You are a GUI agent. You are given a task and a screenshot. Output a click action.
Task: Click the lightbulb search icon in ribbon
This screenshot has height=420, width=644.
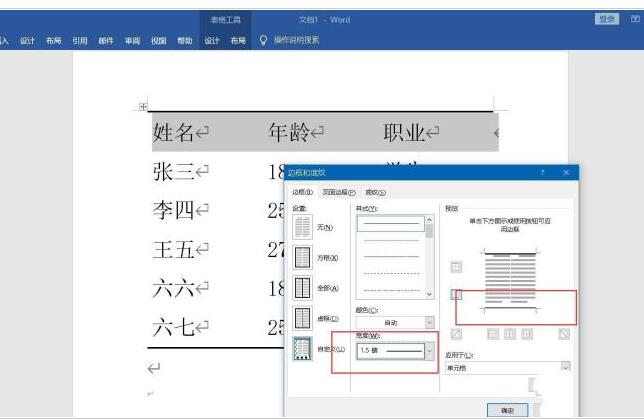tap(263, 40)
